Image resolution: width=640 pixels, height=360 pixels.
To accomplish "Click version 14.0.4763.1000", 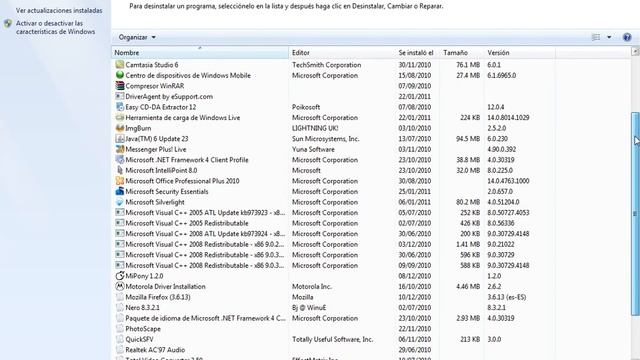I will [508, 181].
